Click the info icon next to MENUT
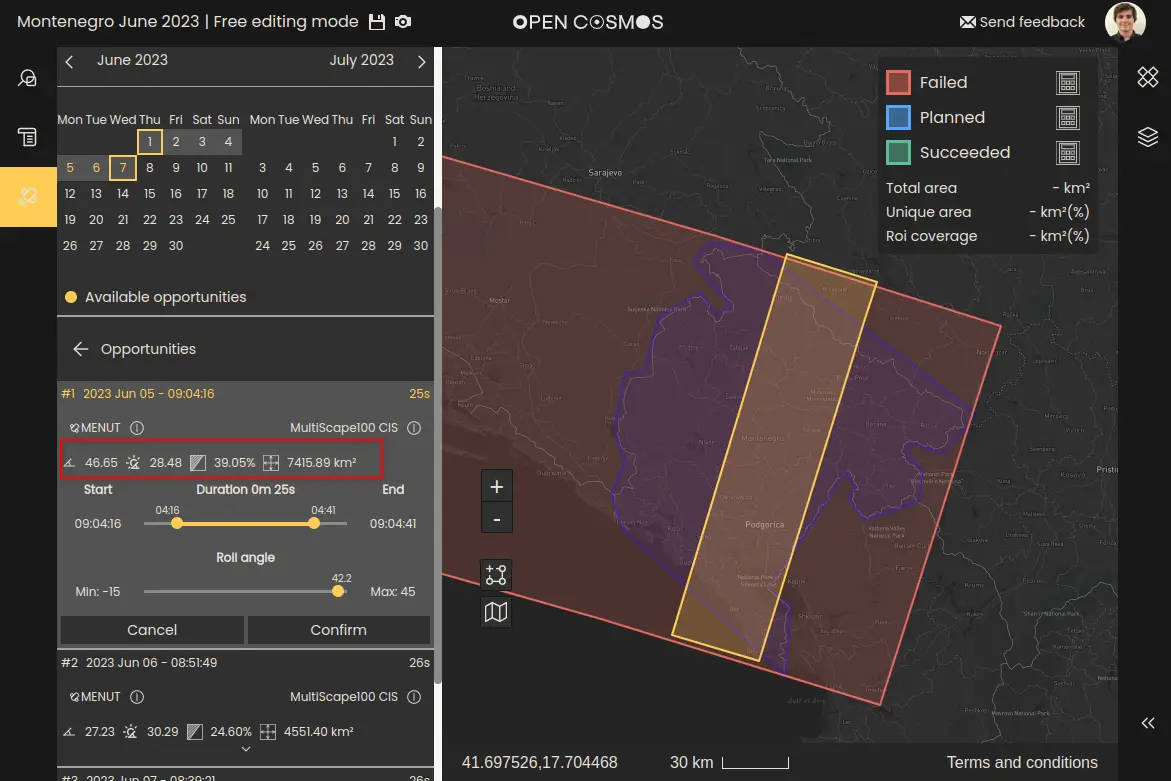 [x=137, y=428]
